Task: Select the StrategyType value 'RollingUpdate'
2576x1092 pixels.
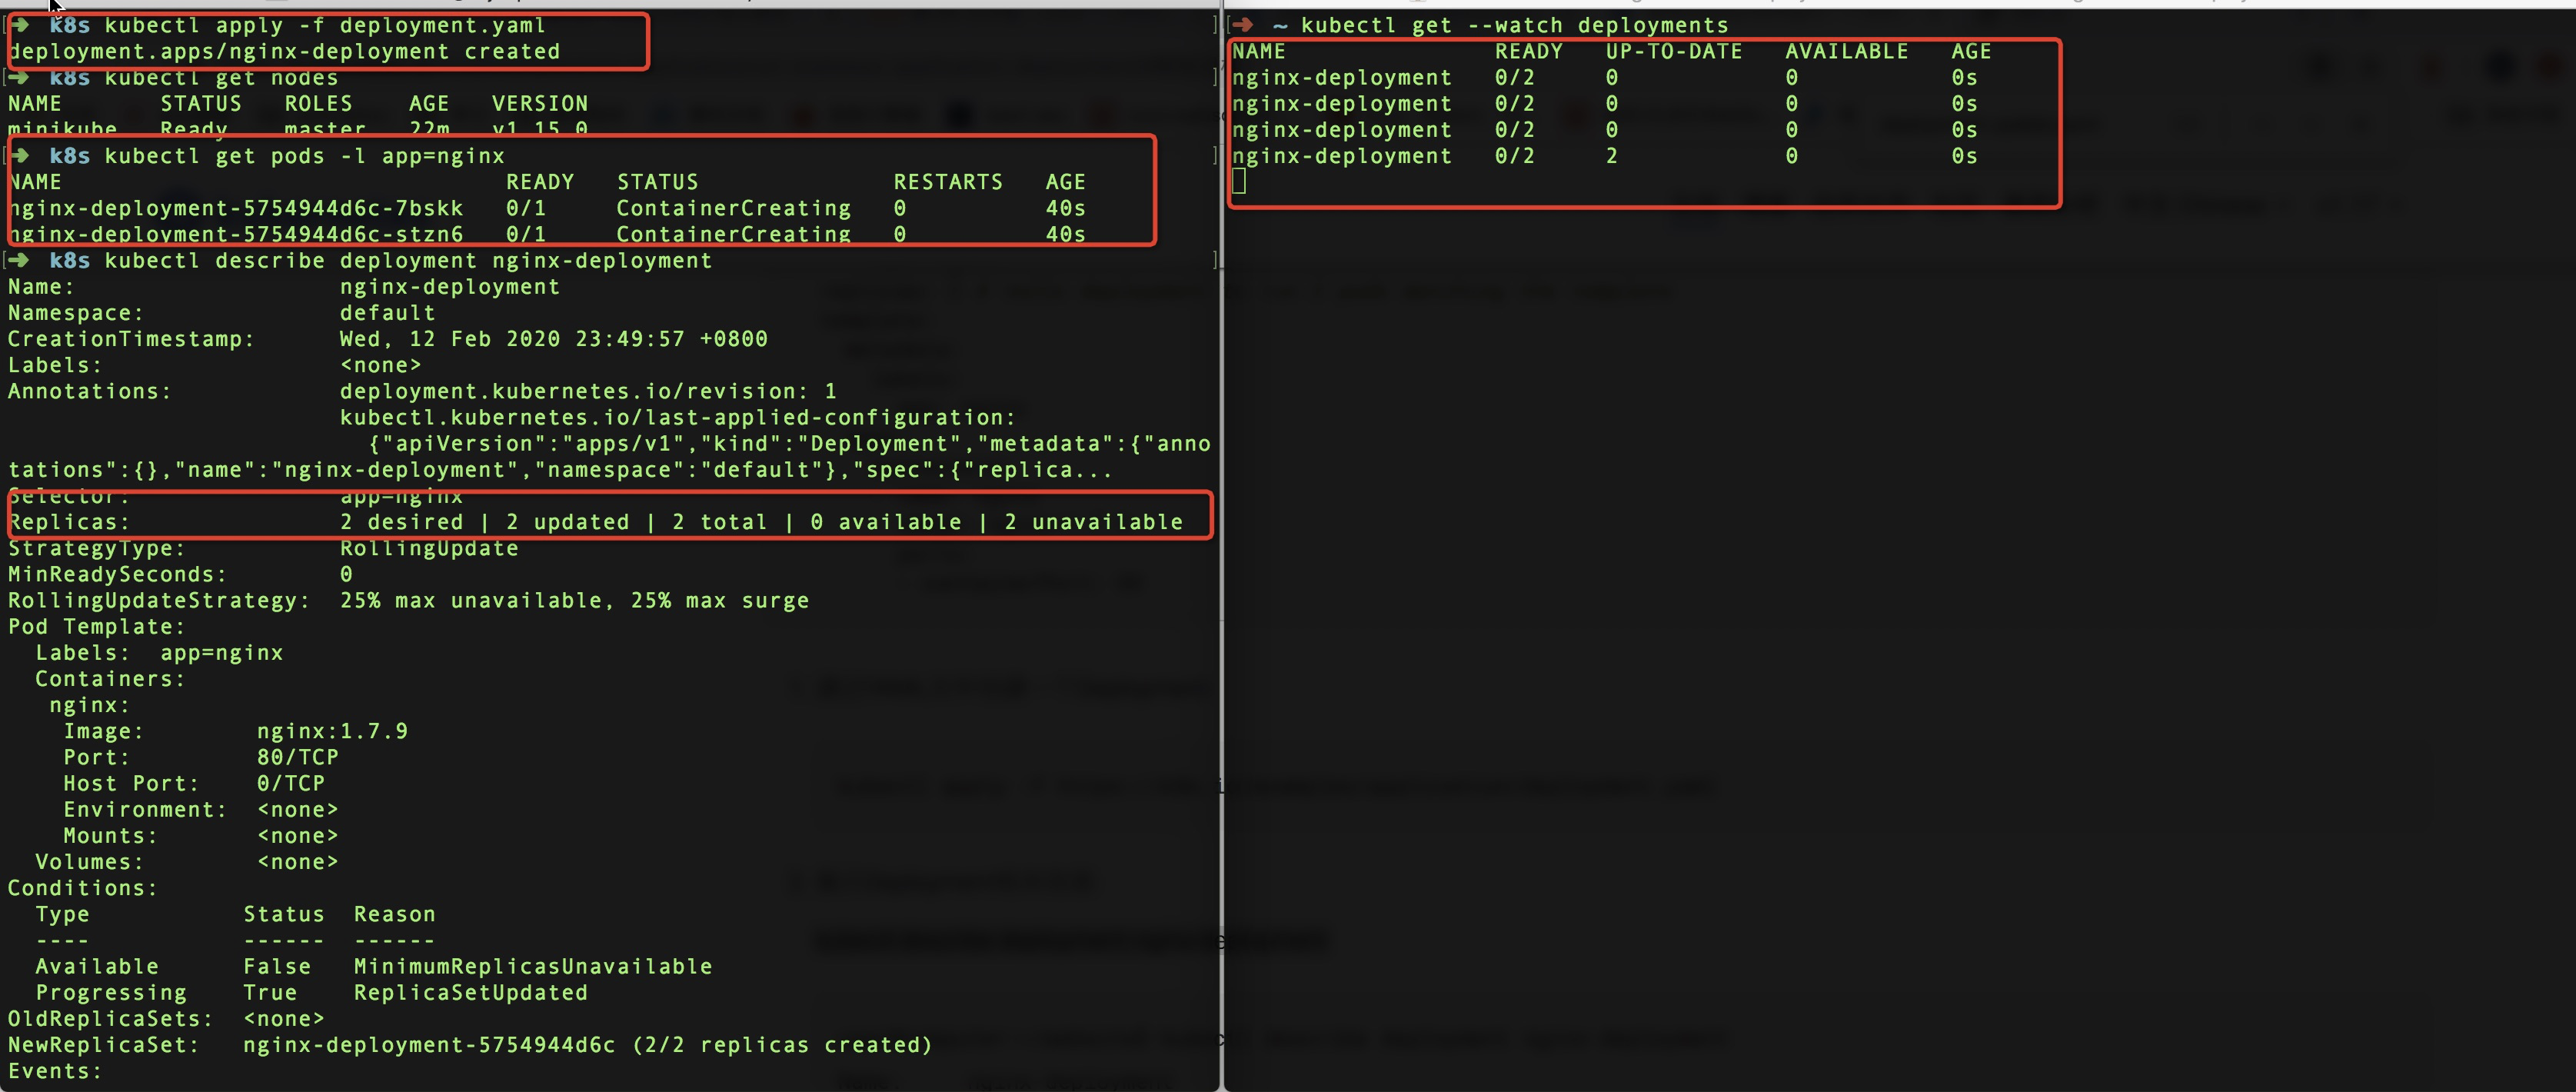Action: [428, 548]
